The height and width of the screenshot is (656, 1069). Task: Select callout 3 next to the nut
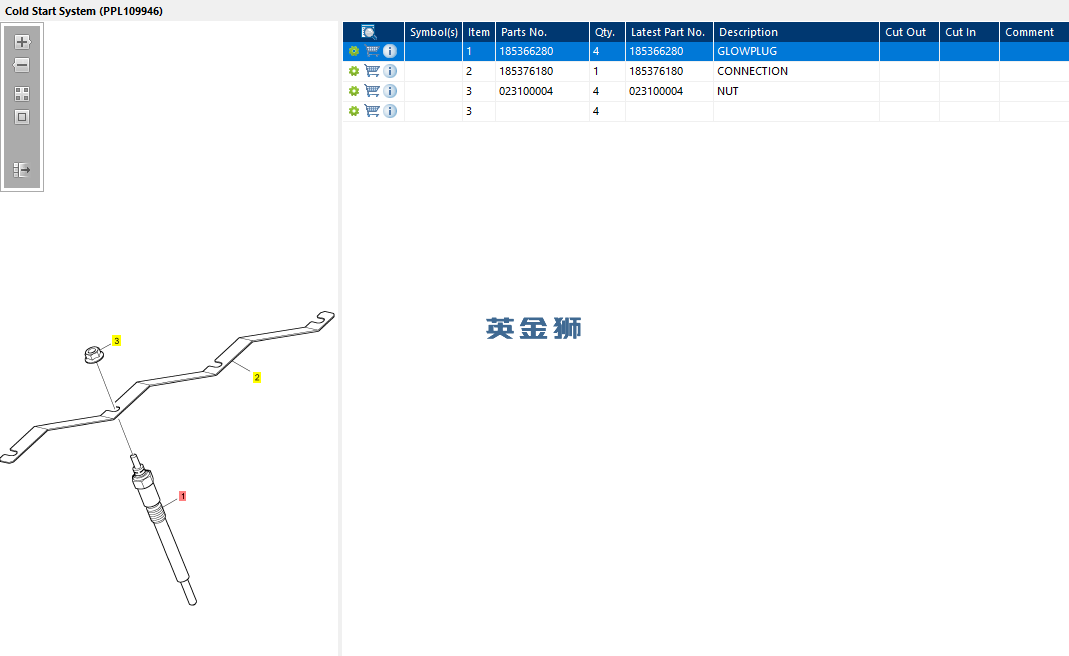(117, 341)
